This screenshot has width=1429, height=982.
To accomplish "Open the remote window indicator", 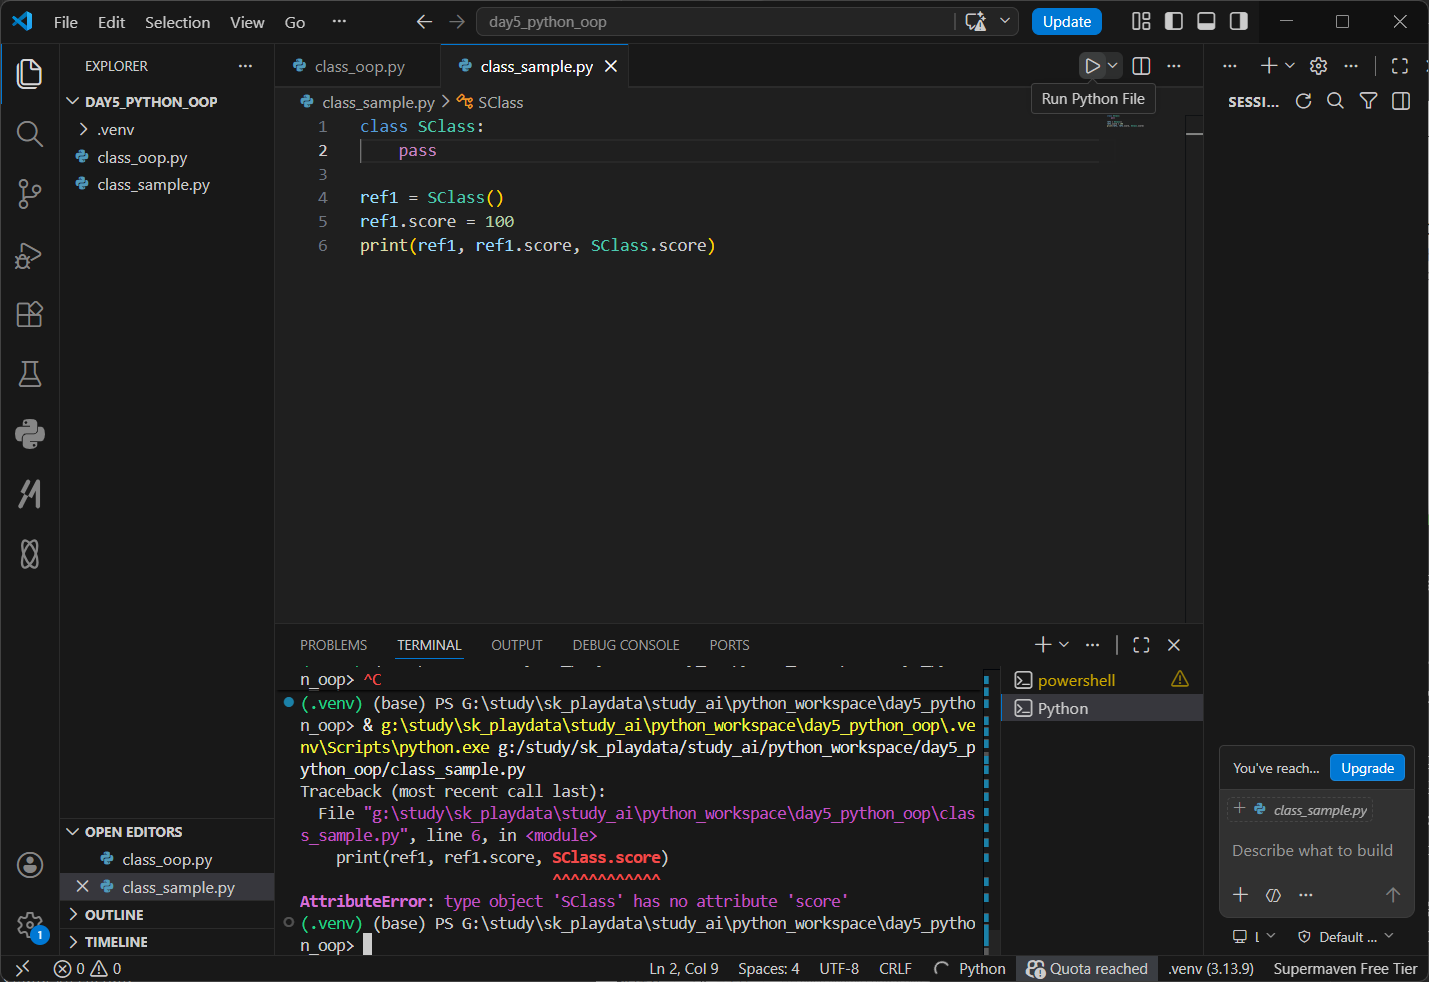I will (x=22, y=968).
